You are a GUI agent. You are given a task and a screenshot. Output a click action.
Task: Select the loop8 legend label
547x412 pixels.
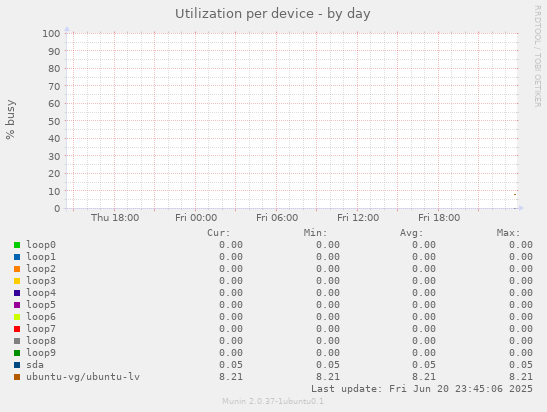pos(41,340)
